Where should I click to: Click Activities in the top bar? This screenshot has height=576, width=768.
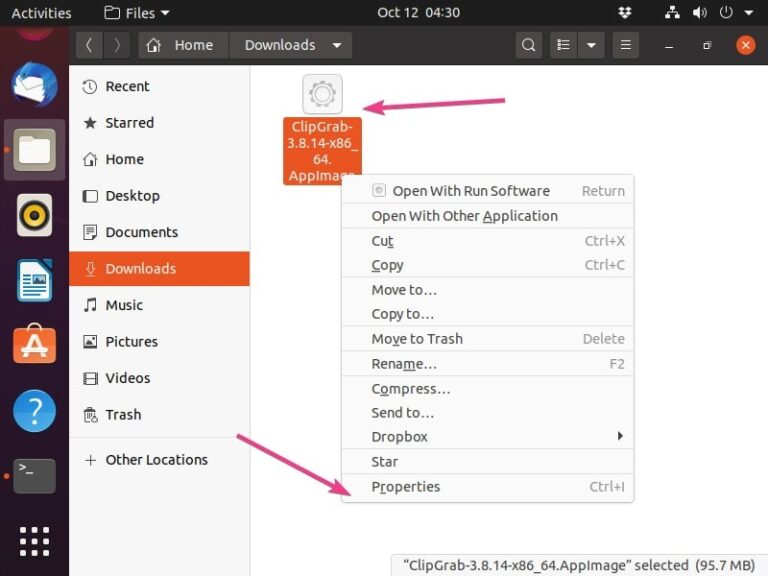[41, 13]
